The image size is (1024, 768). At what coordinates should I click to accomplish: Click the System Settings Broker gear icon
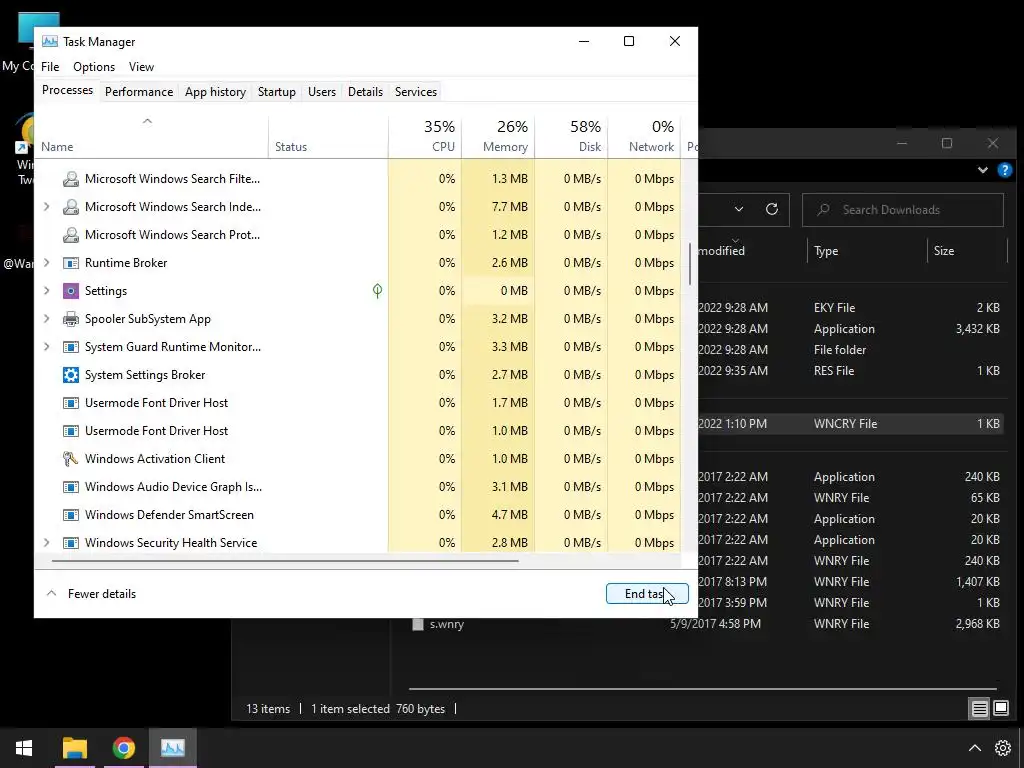(x=71, y=375)
